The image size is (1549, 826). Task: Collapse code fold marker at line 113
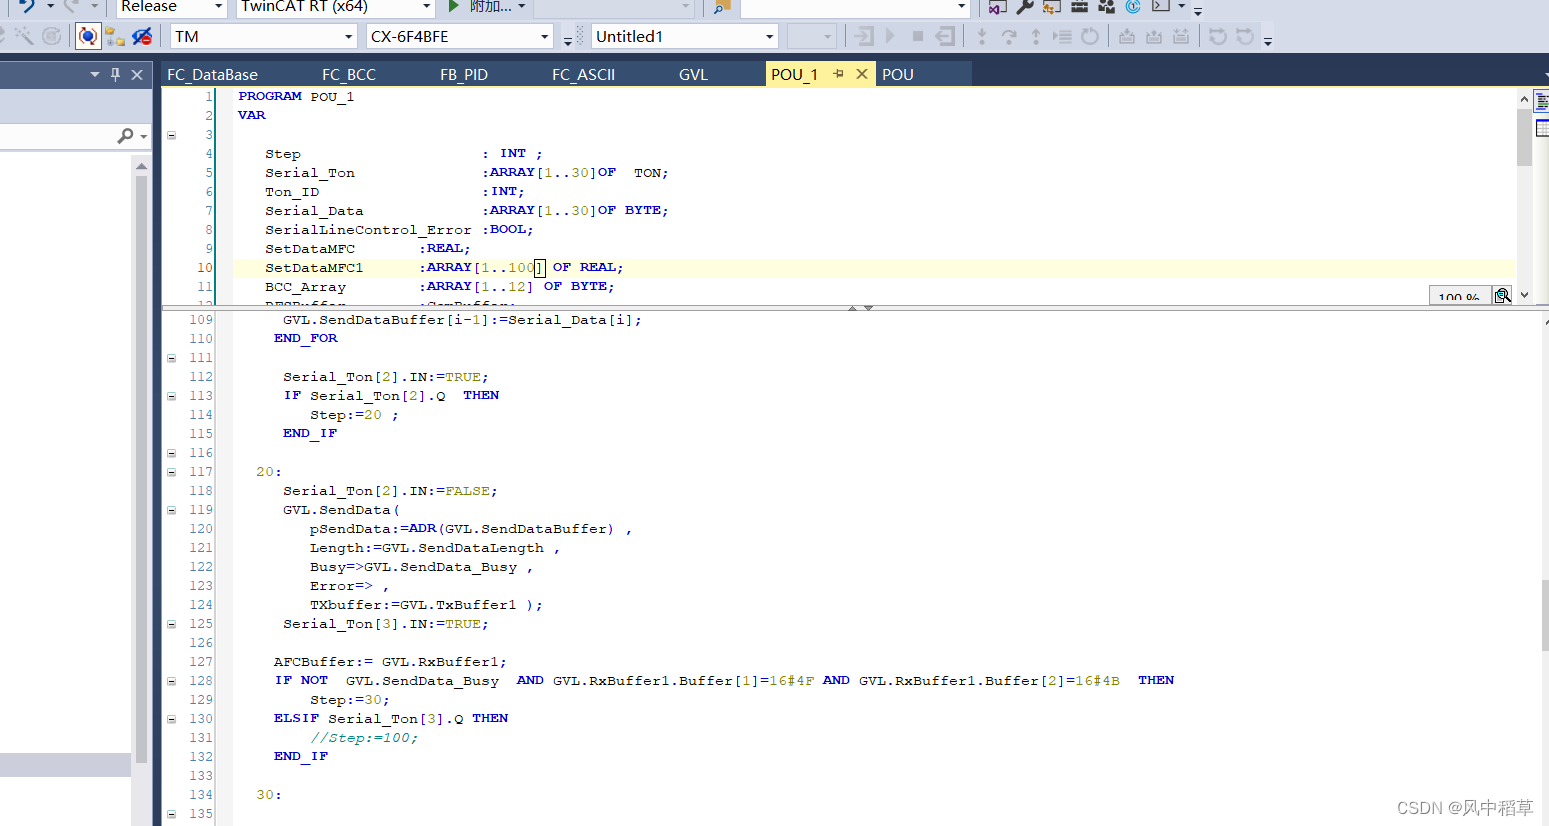coord(171,396)
